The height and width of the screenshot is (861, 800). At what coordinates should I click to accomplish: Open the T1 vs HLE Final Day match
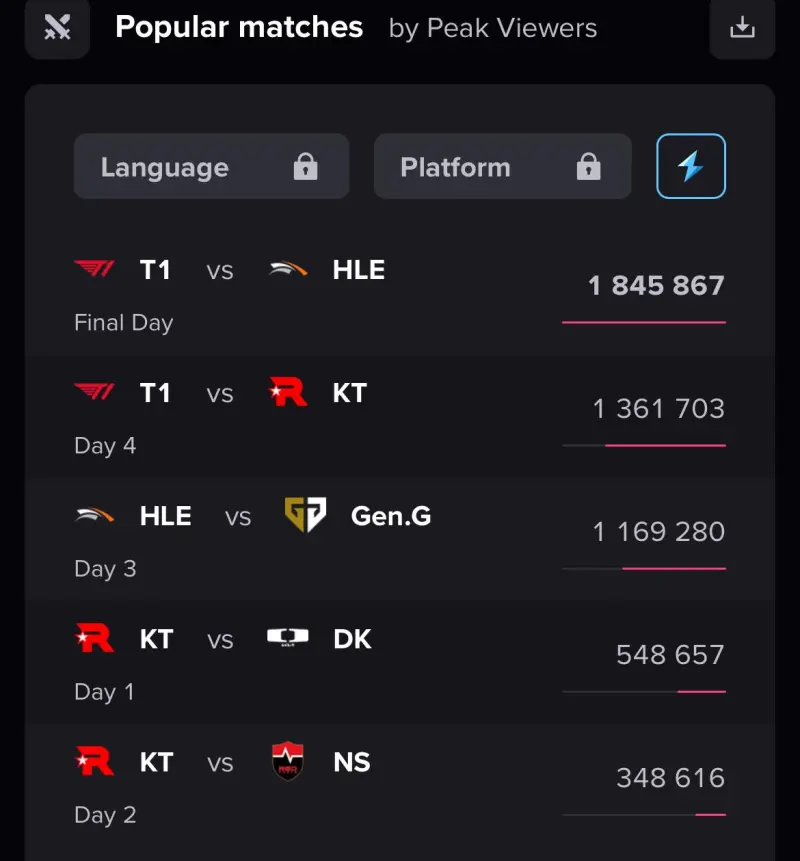(x=400, y=295)
